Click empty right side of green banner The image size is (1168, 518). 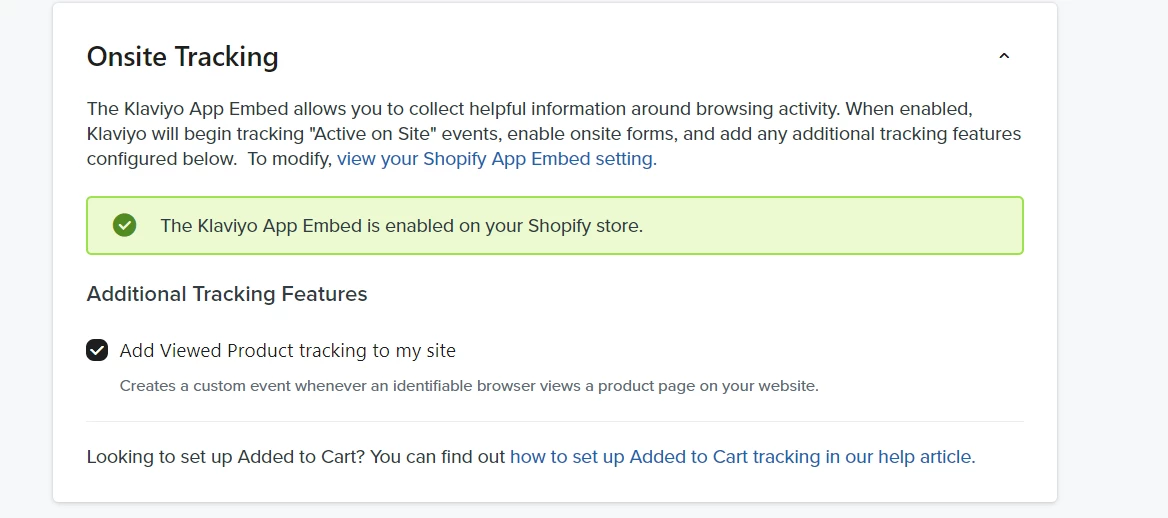click(850, 226)
